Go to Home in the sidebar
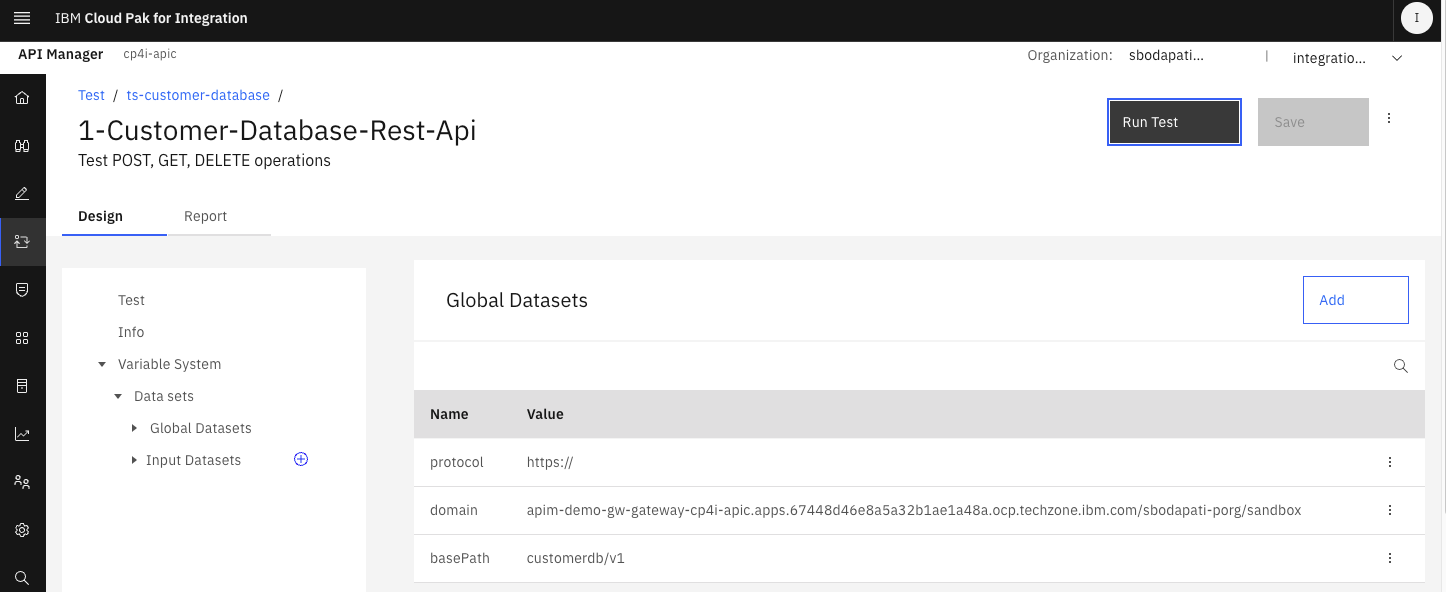The width and height of the screenshot is (1446, 592). (x=22, y=98)
